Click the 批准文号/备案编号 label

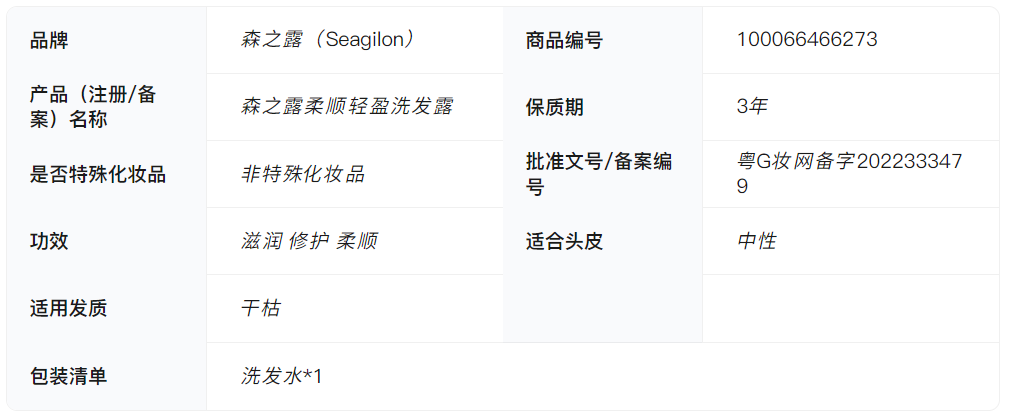coord(598,174)
